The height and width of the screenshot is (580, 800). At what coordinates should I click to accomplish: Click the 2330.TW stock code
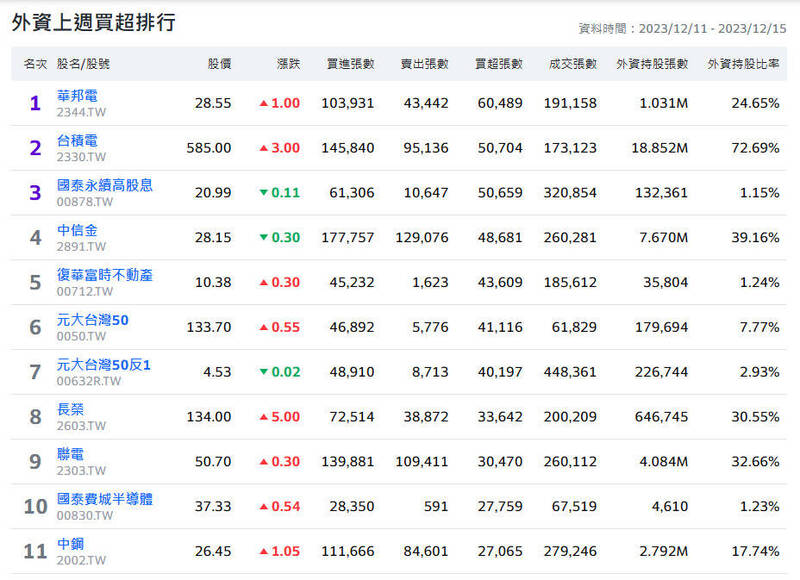tap(81, 157)
